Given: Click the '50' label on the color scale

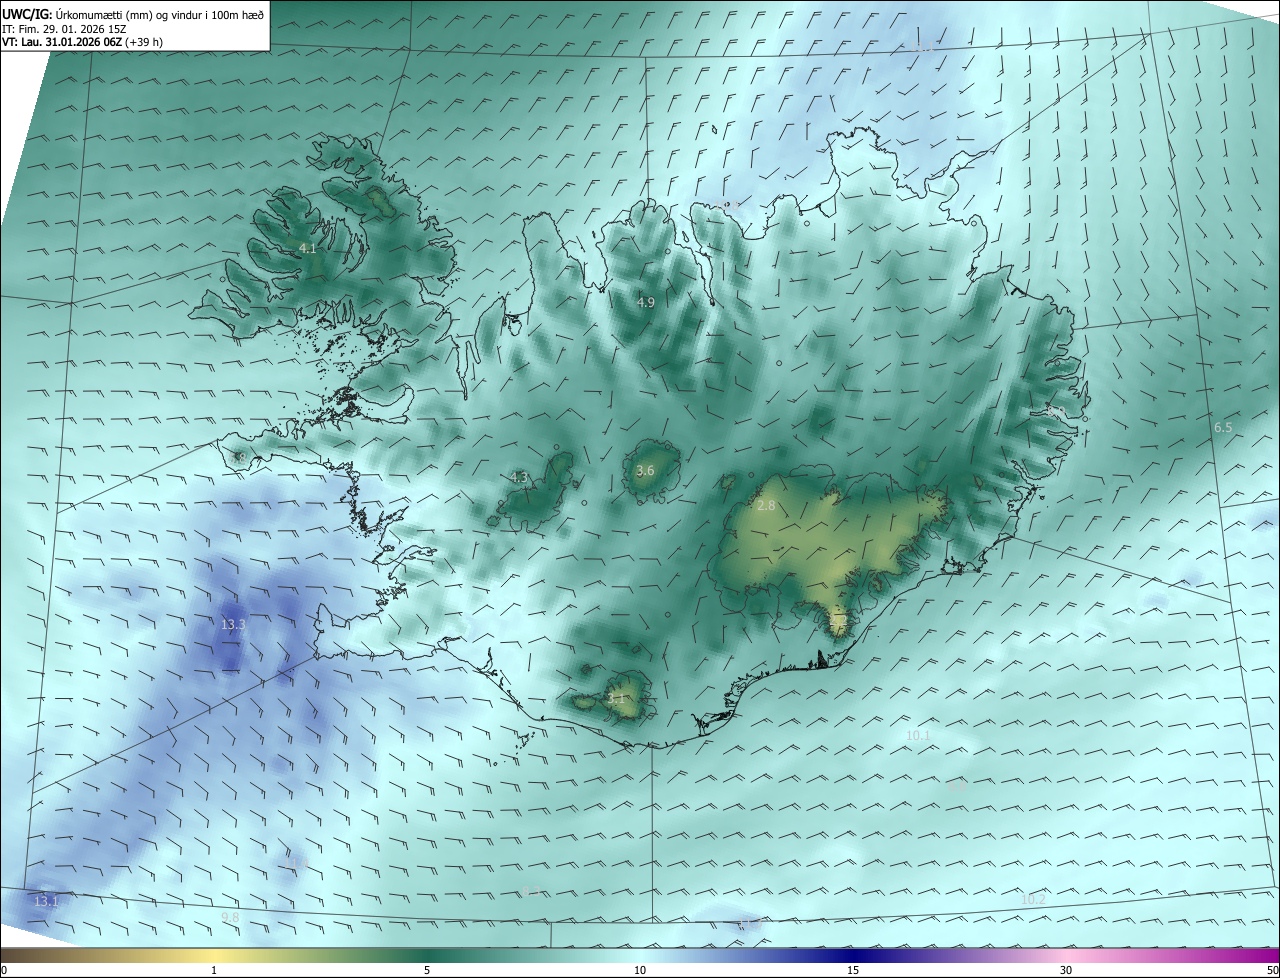Looking at the screenshot, I should point(1272,970).
